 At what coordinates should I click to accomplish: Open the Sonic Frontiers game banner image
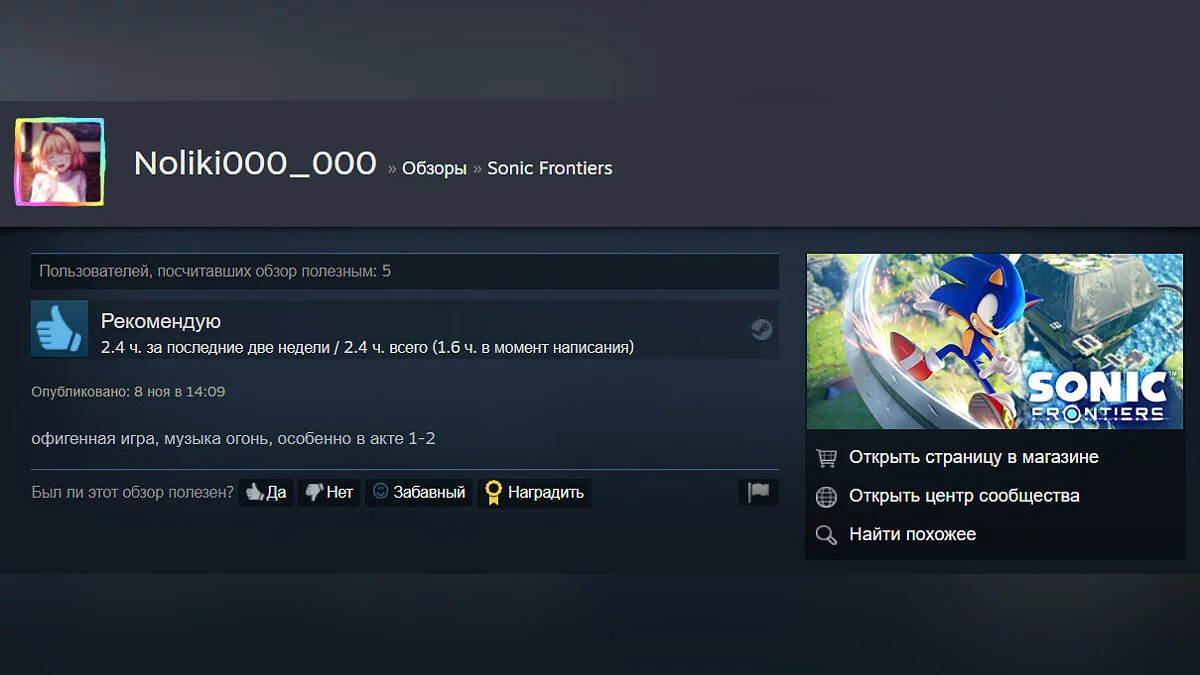(x=995, y=341)
